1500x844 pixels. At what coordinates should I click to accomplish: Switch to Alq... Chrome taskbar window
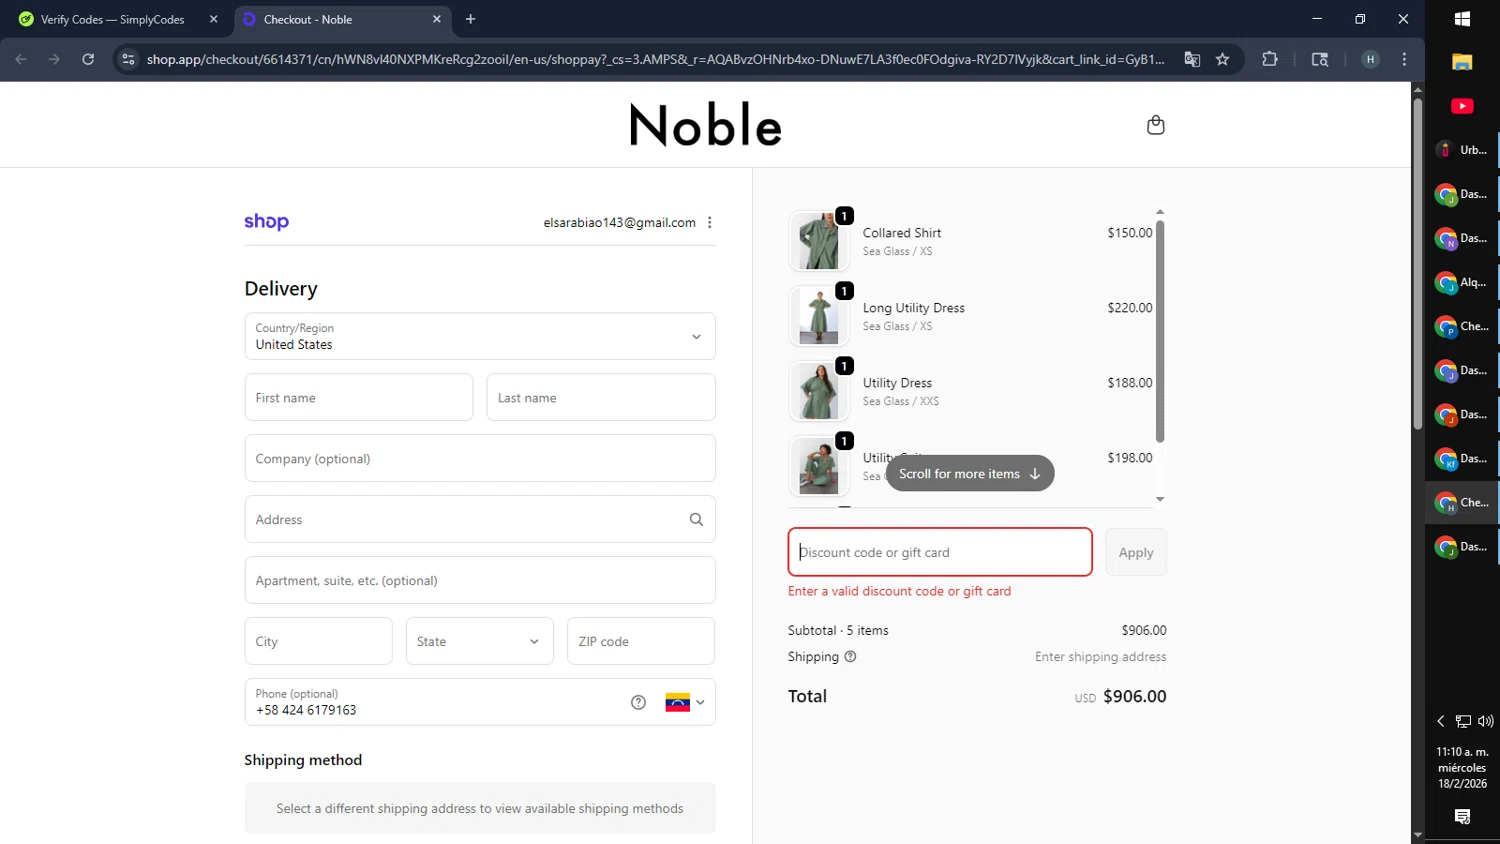1462,282
